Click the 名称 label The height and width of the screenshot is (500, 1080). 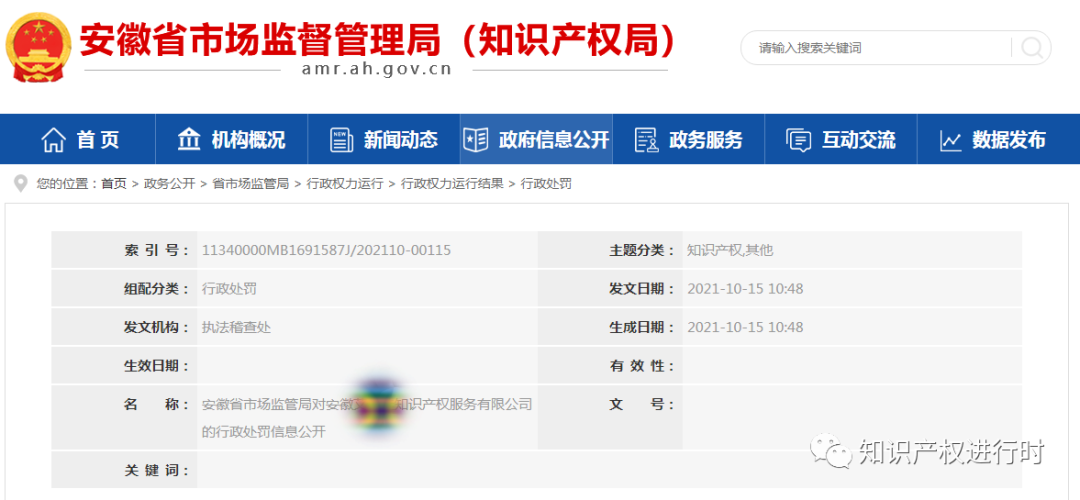coord(156,404)
